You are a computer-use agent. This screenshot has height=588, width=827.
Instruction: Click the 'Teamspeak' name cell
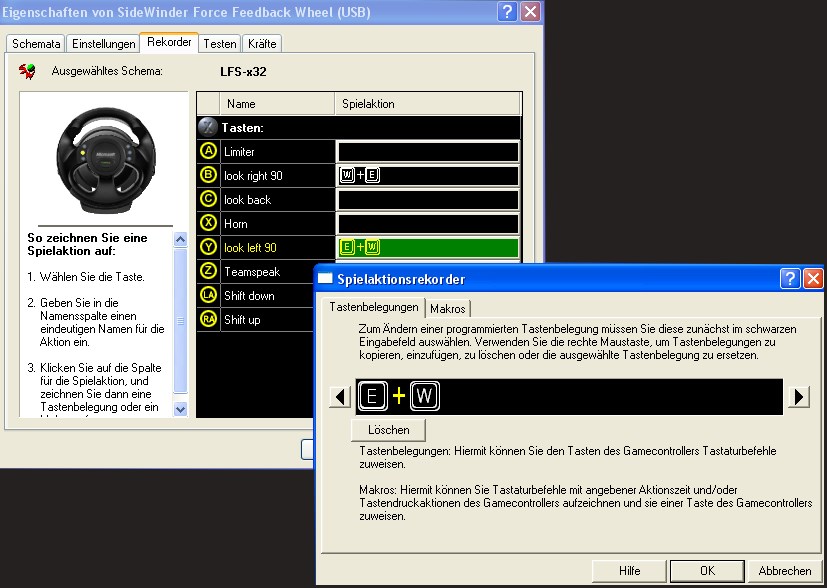[268, 272]
